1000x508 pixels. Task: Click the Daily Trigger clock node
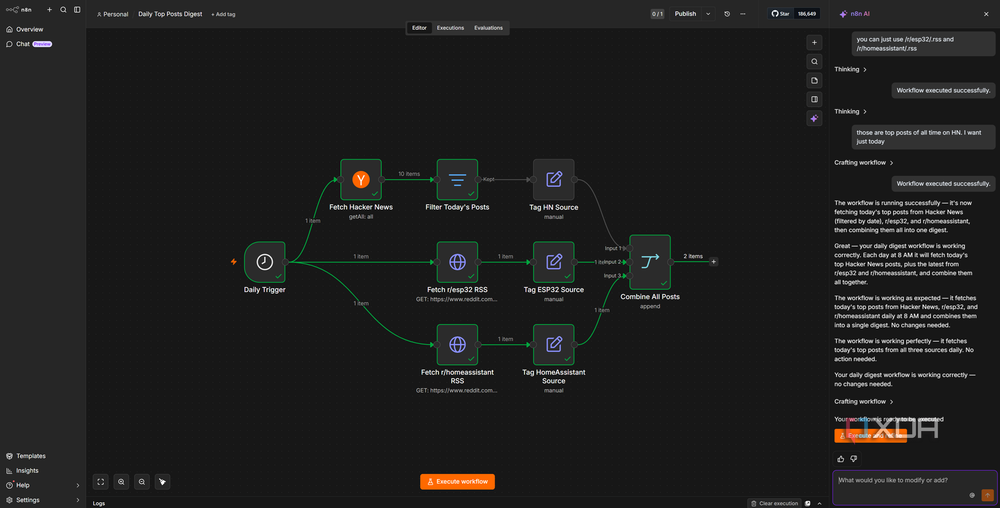[x=265, y=262]
